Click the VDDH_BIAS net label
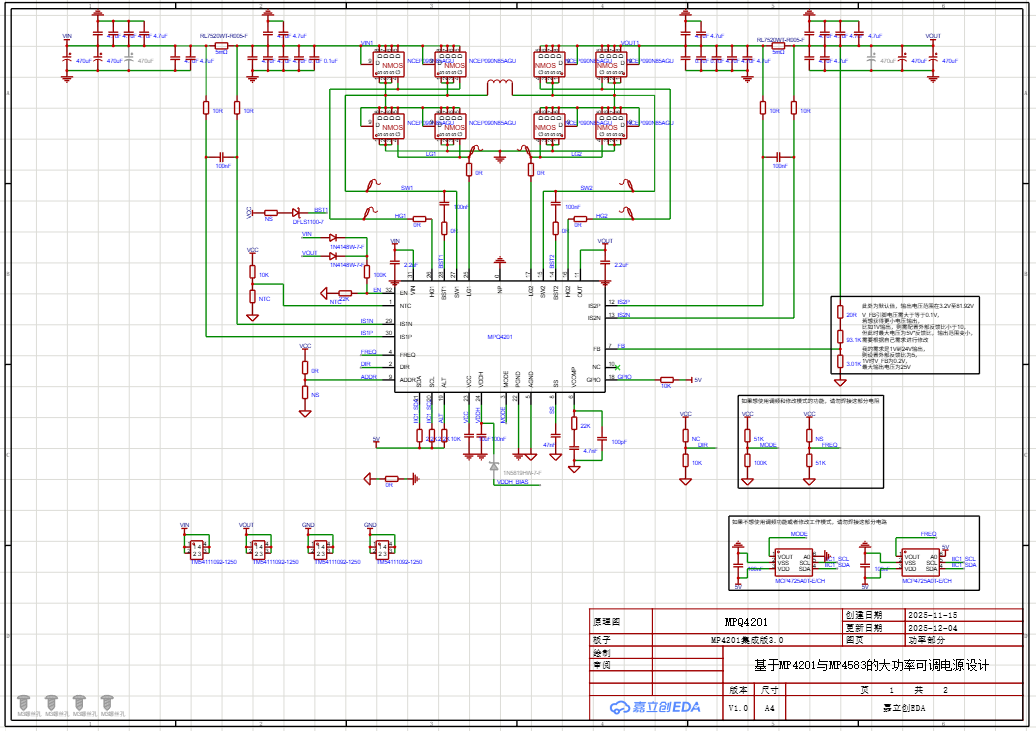This screenshot has height=731, width=1036. pyautogui.click(x=513, y=481)
